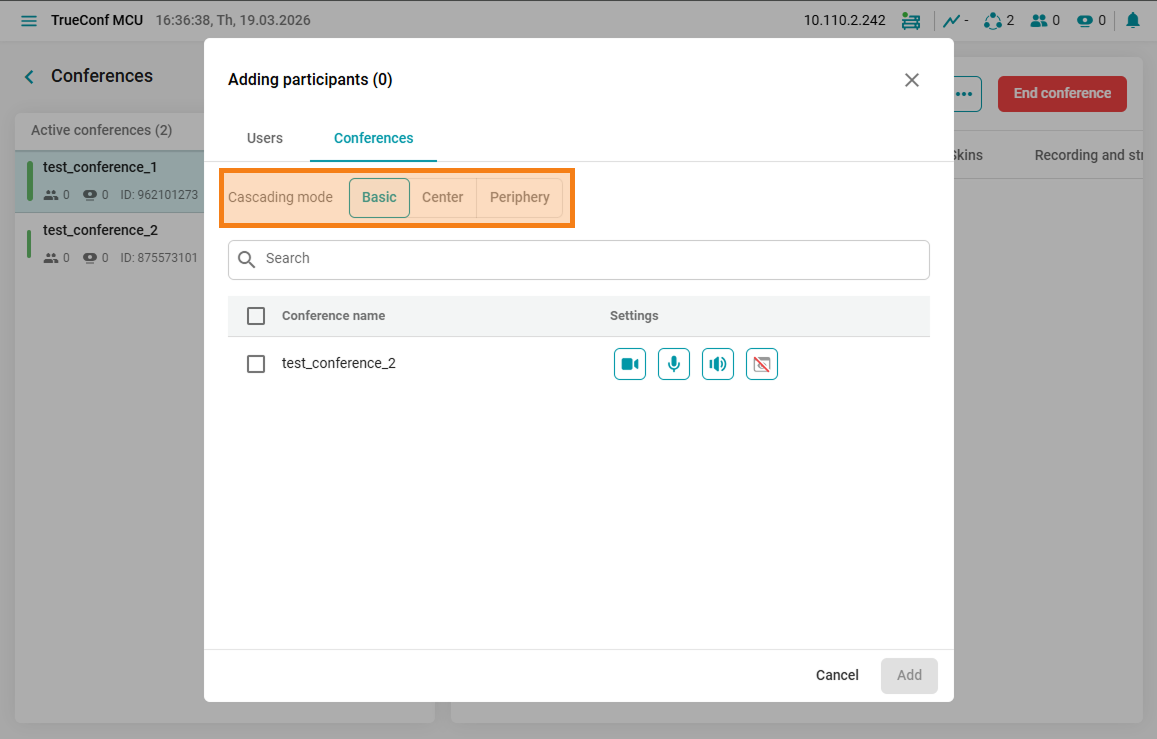Viewport: 1157px width, 739px height.
Task: Click the red End conference button
Action: pyautogui.click(x=1062, y=94)
